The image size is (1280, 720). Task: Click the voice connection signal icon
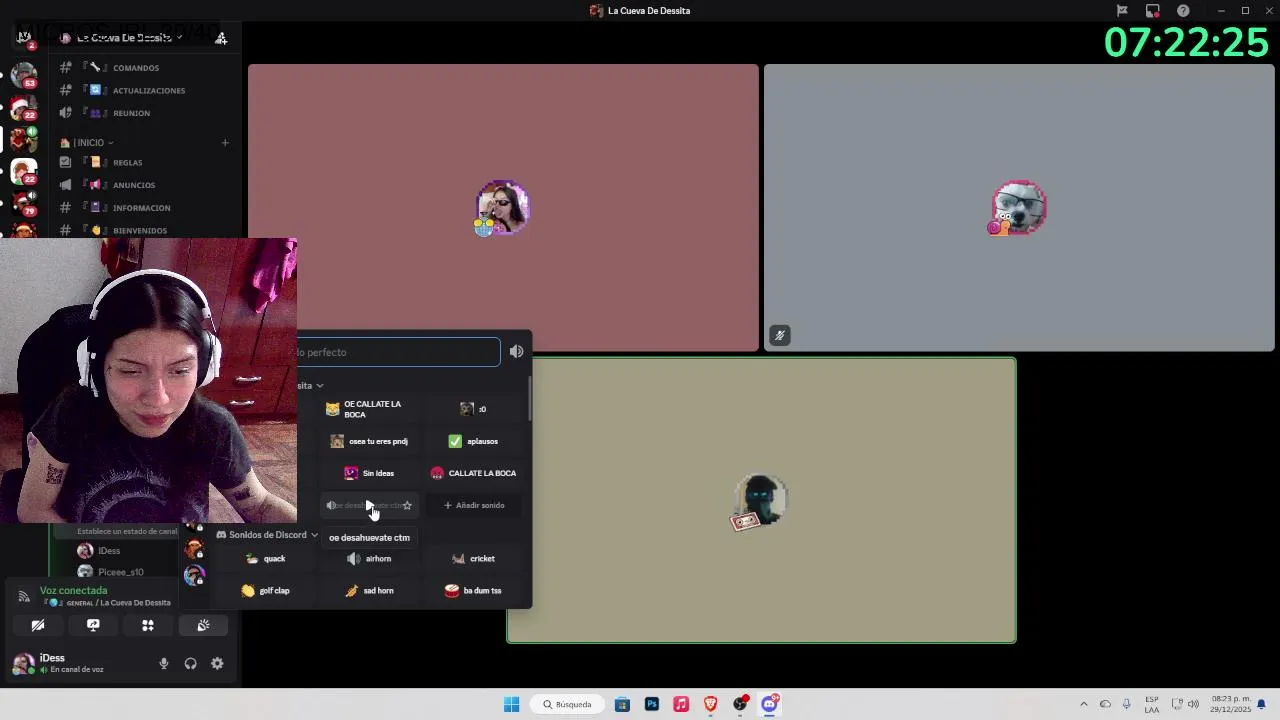24,597
